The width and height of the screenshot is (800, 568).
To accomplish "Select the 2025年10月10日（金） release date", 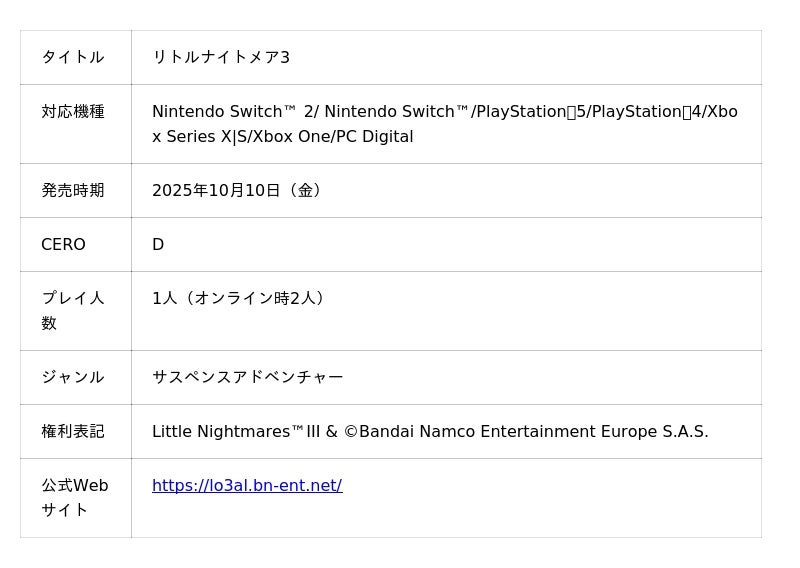I will tap(238, 190).
